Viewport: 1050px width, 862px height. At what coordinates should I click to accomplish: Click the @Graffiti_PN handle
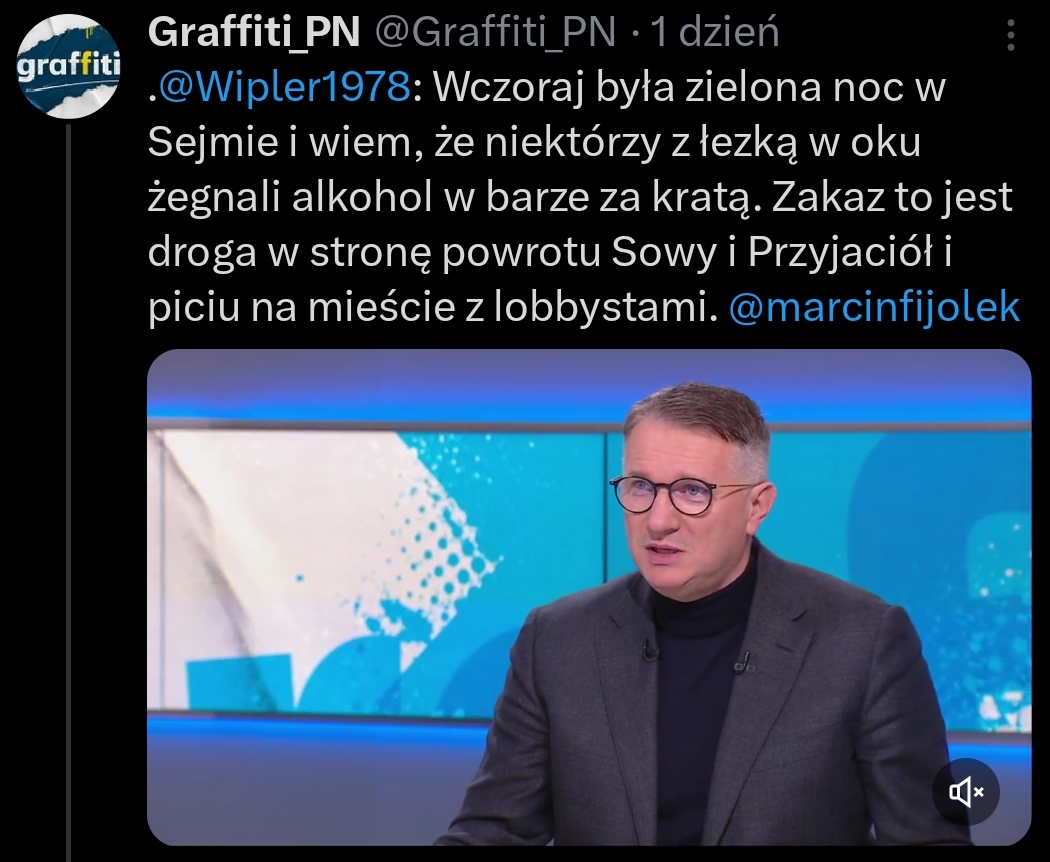pos(495,31)
